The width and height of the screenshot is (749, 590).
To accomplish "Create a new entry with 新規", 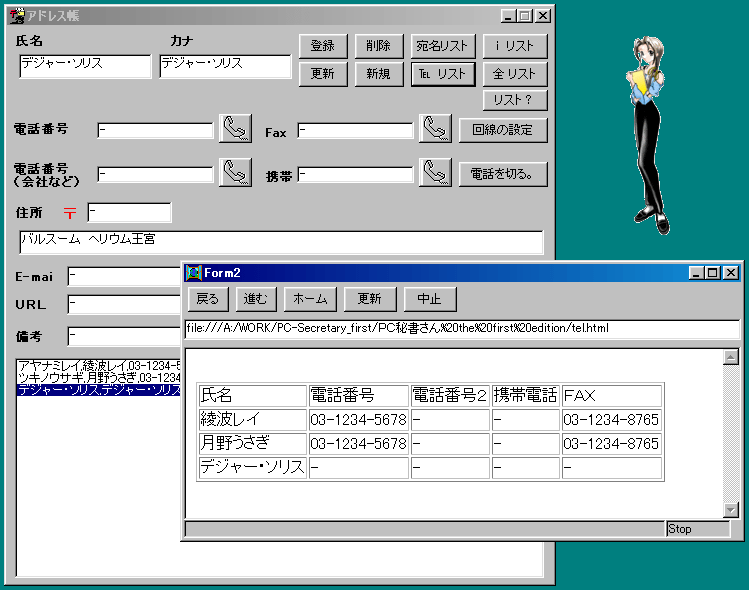I will 379,74.
